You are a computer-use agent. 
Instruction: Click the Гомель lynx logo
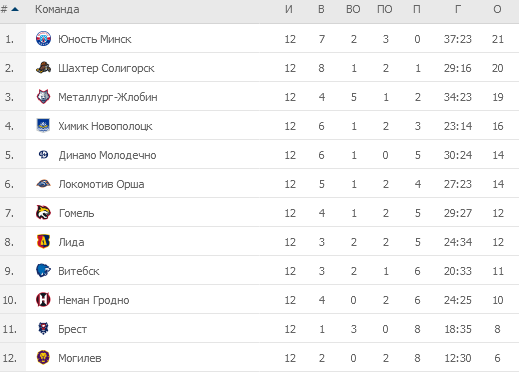click(43, 213)
